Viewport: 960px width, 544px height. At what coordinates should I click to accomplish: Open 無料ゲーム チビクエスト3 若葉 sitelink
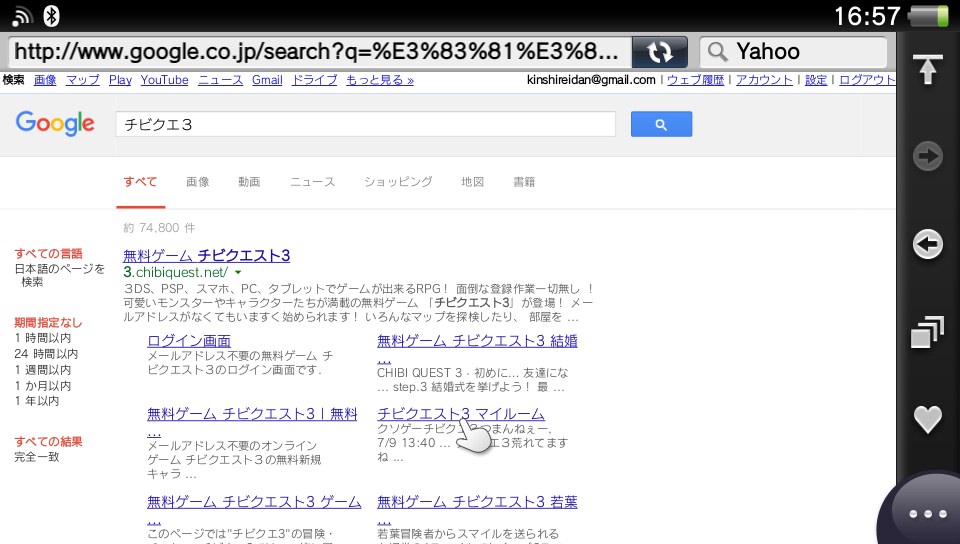[x=478, y=502]
